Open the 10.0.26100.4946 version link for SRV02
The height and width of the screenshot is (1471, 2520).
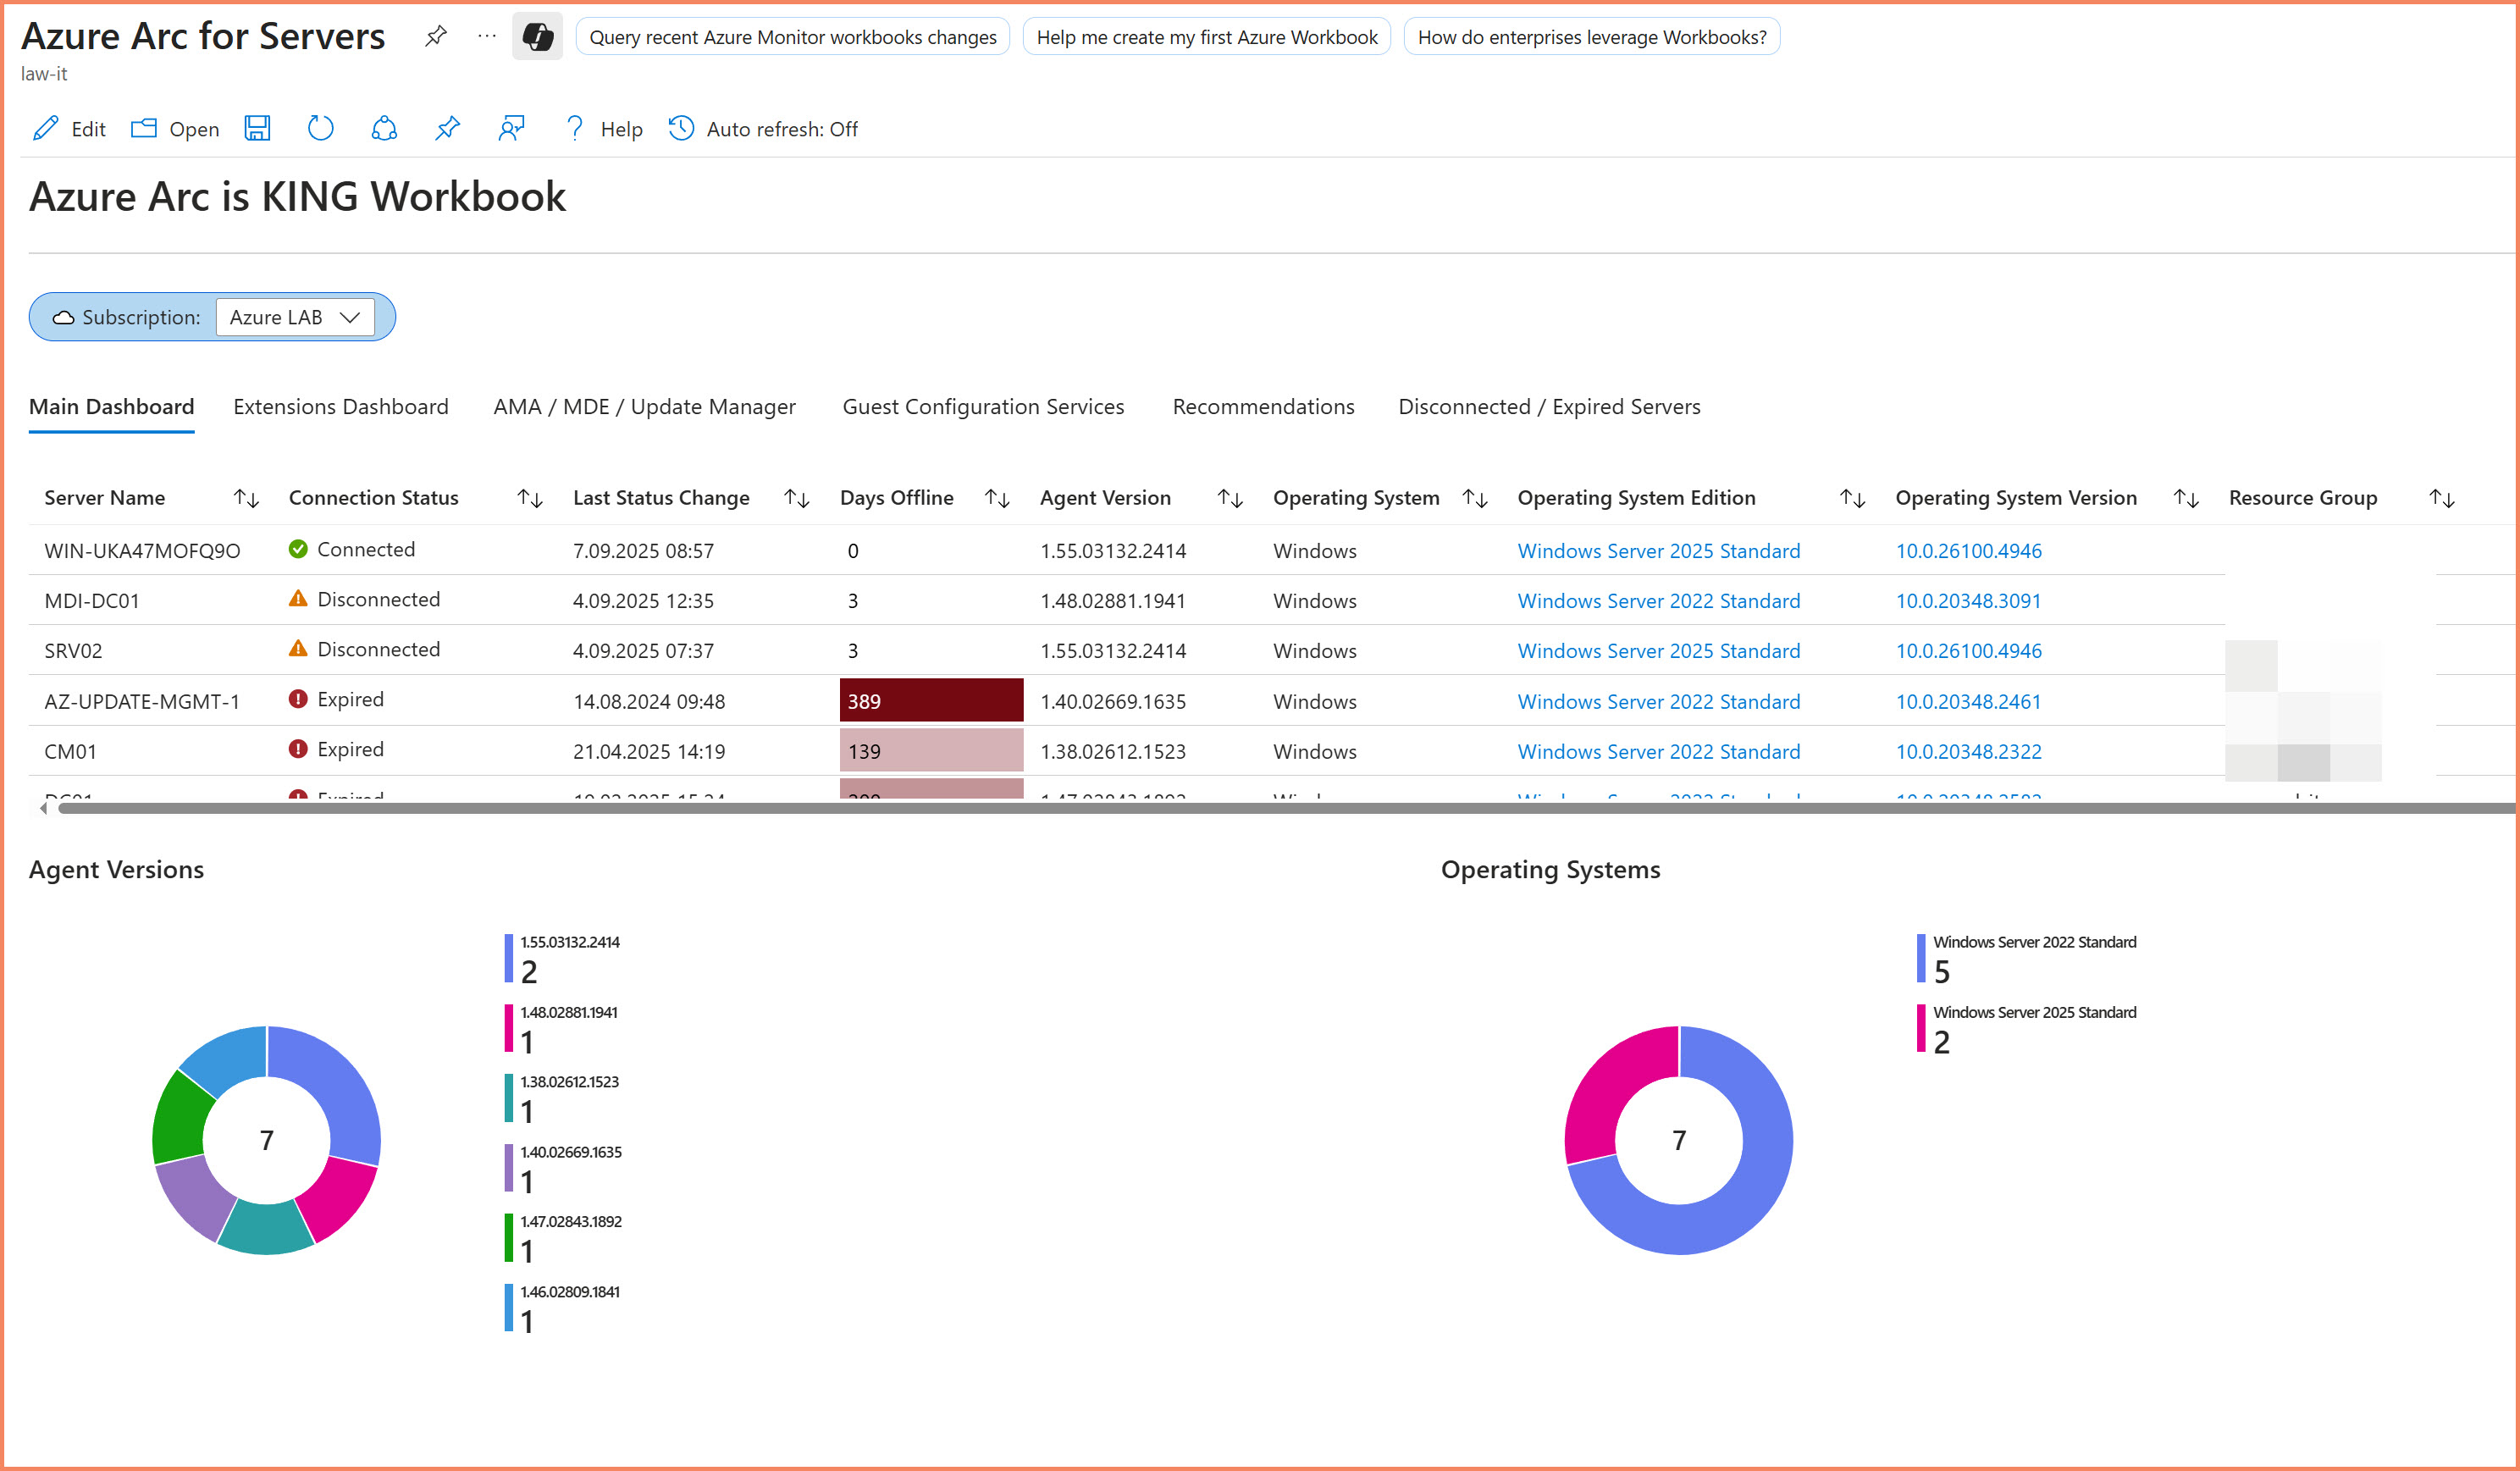(1968, 651)
